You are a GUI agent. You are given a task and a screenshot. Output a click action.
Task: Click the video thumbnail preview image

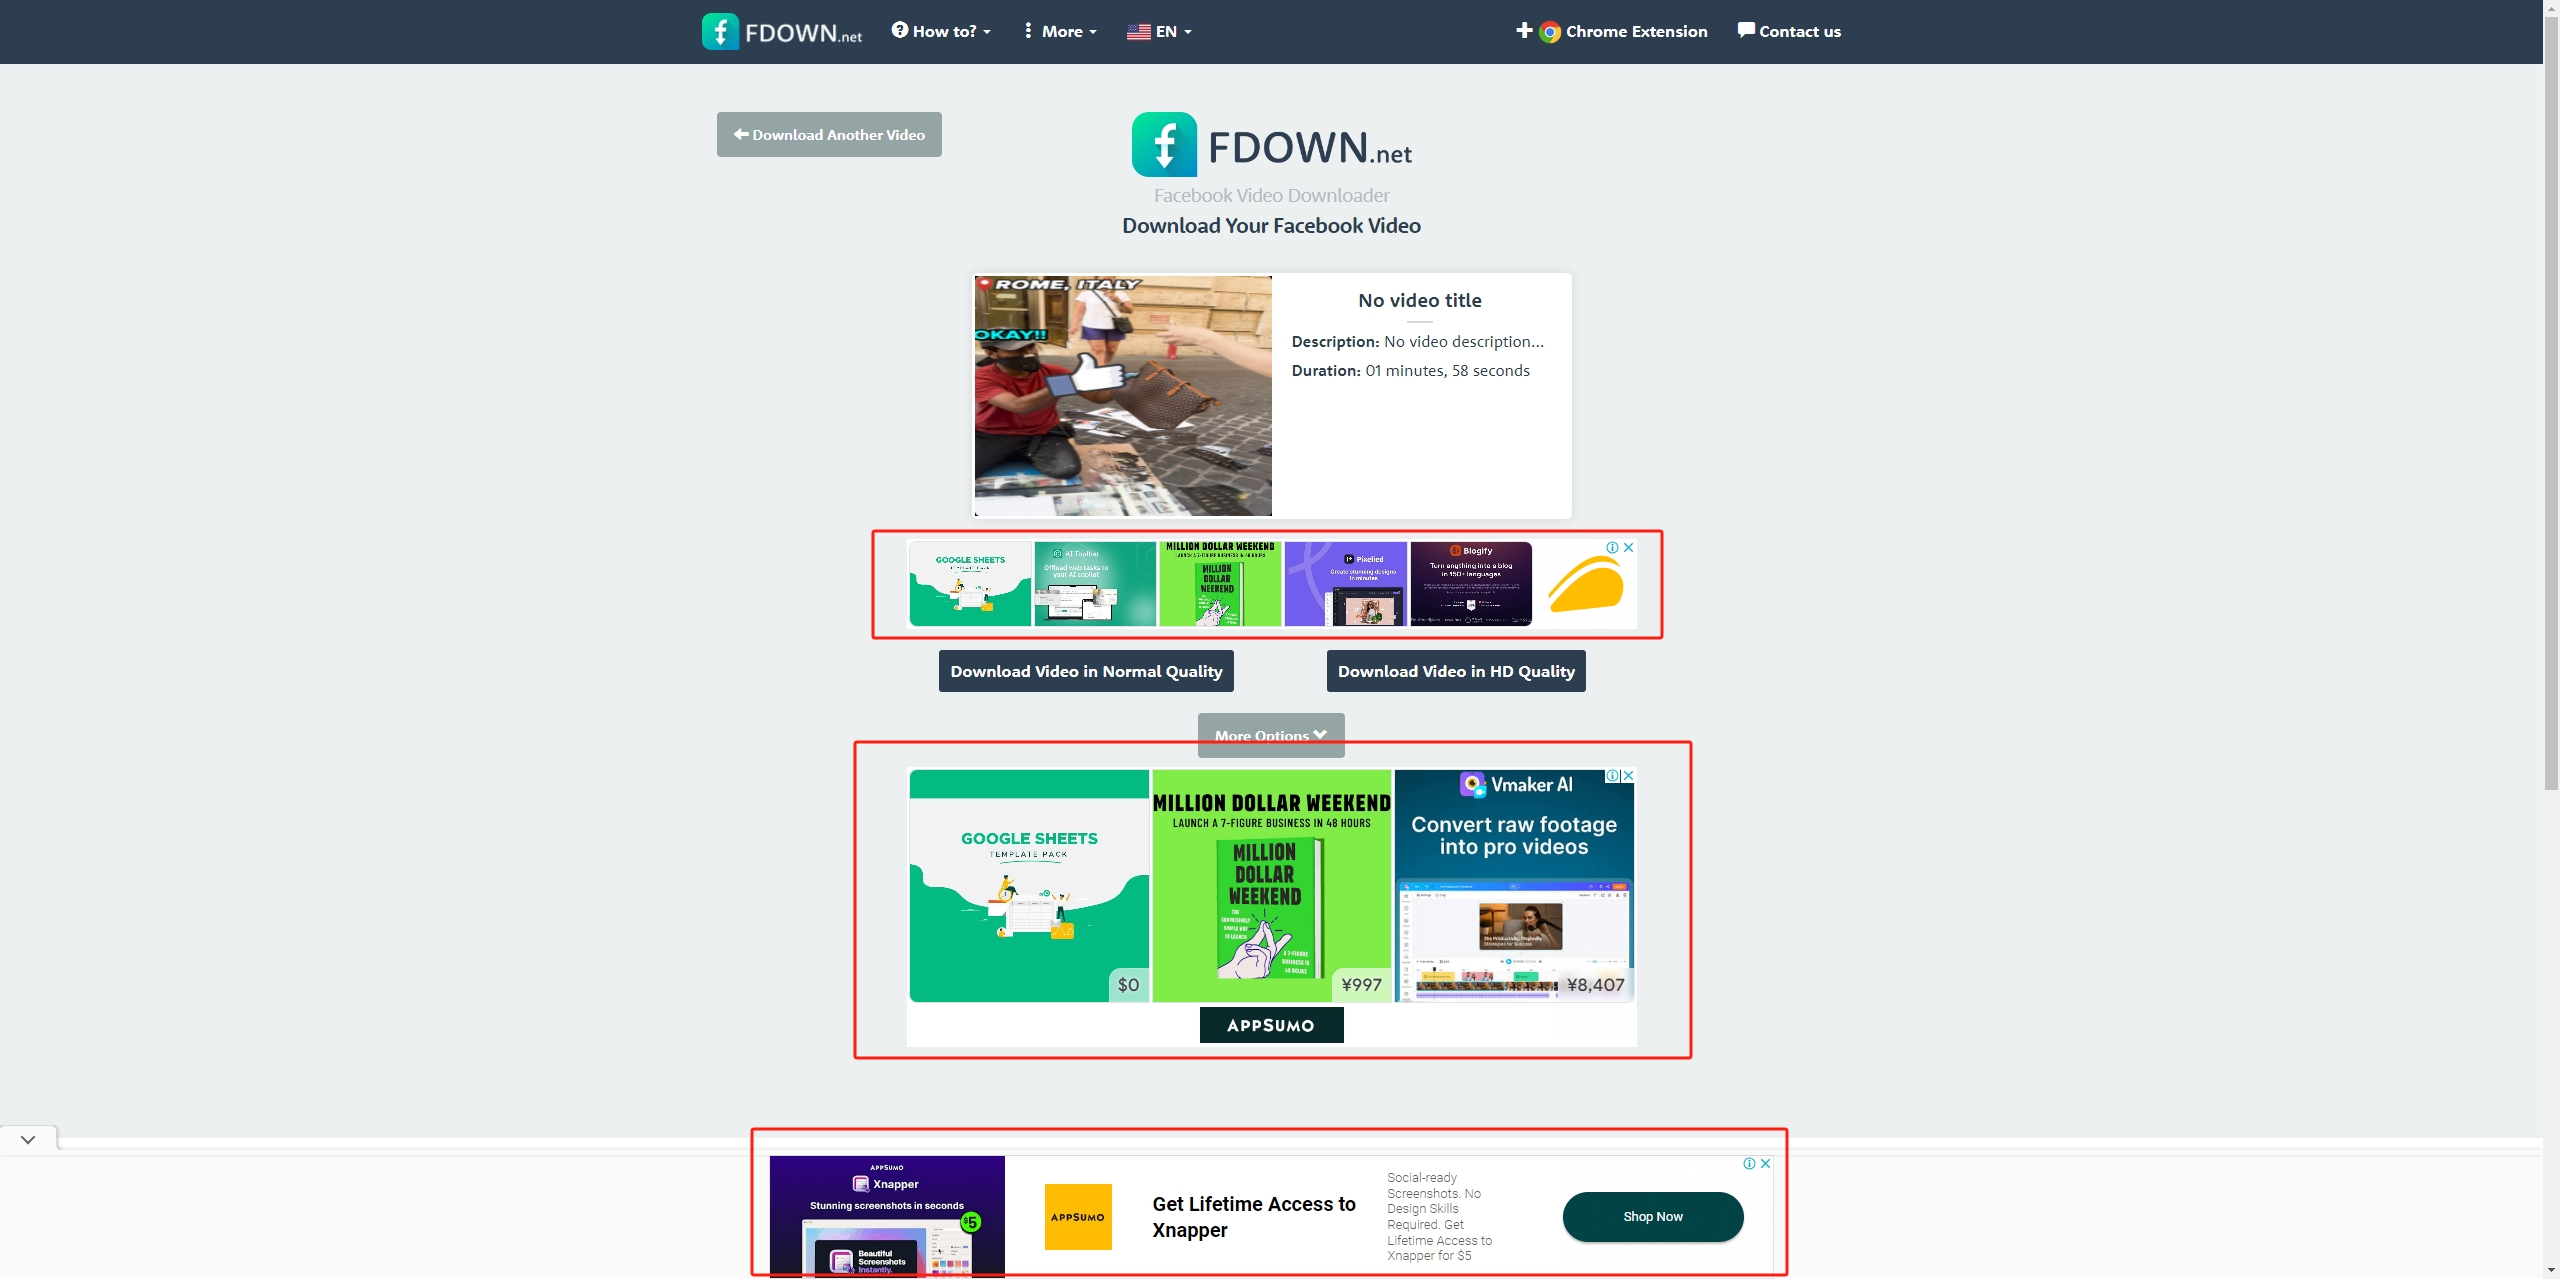pos(1123,394)
